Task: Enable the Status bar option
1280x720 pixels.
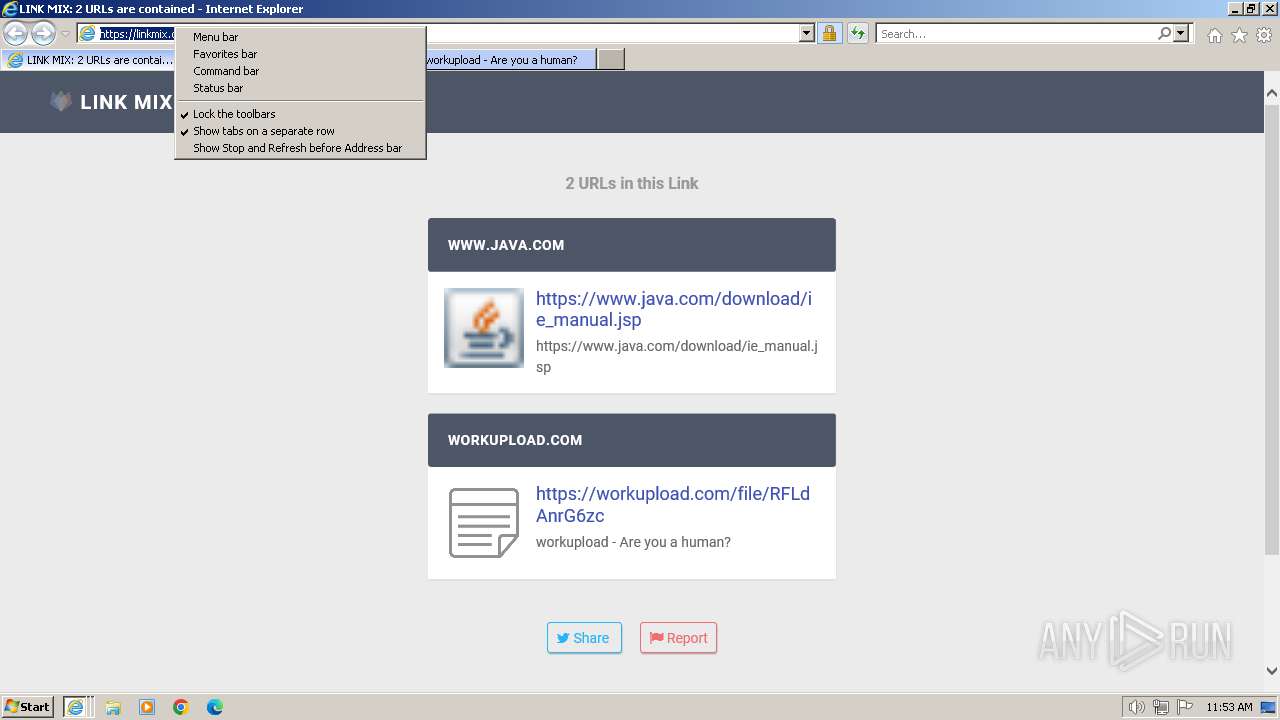Action: point(300,88)
